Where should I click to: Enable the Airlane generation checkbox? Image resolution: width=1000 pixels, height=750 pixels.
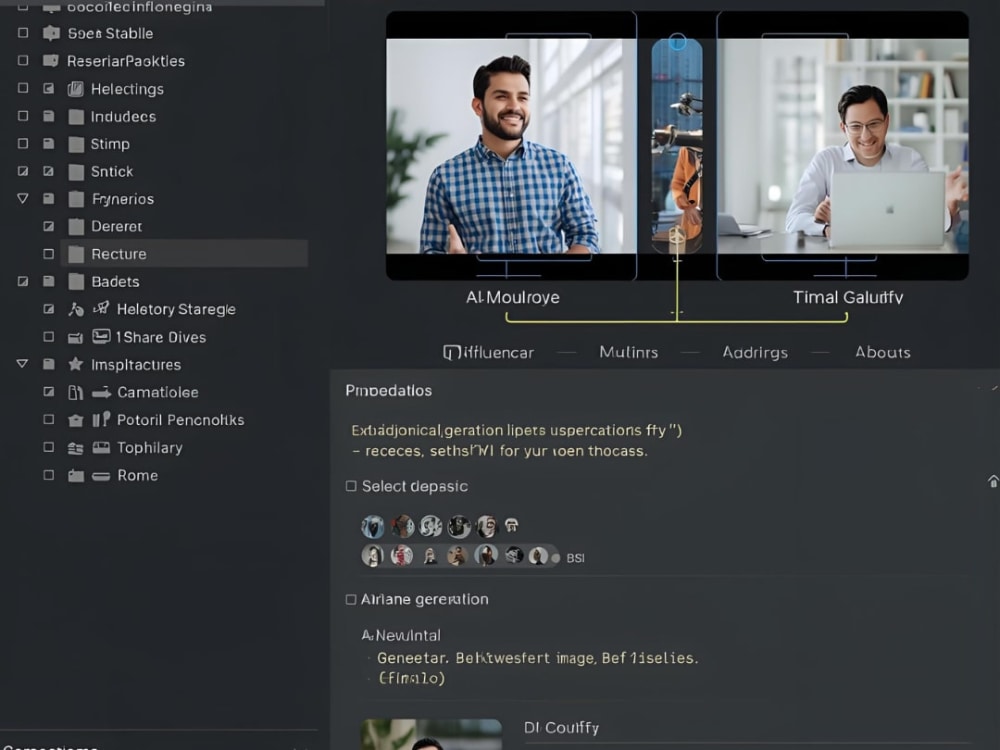[351, 599]
